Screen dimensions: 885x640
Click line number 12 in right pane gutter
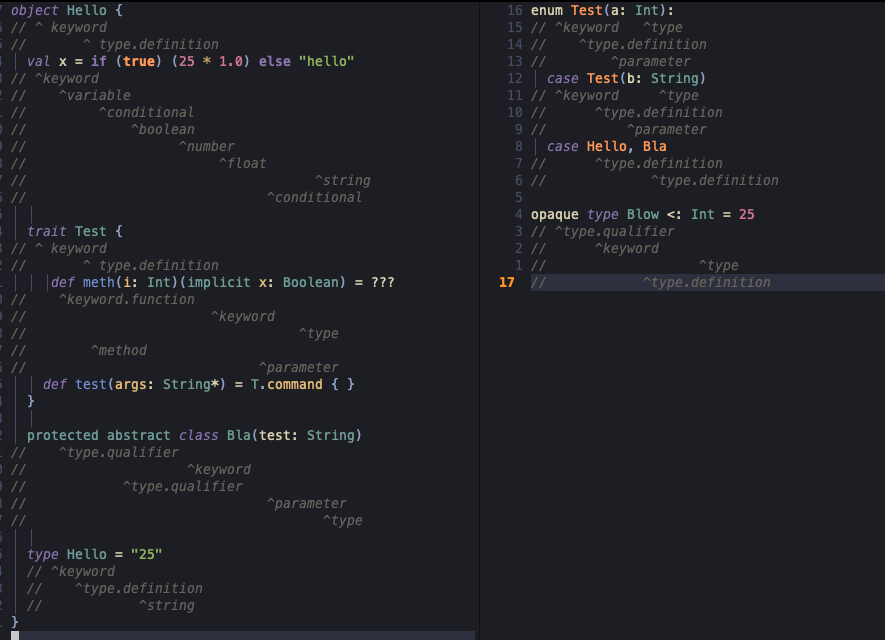click(515, 78)
